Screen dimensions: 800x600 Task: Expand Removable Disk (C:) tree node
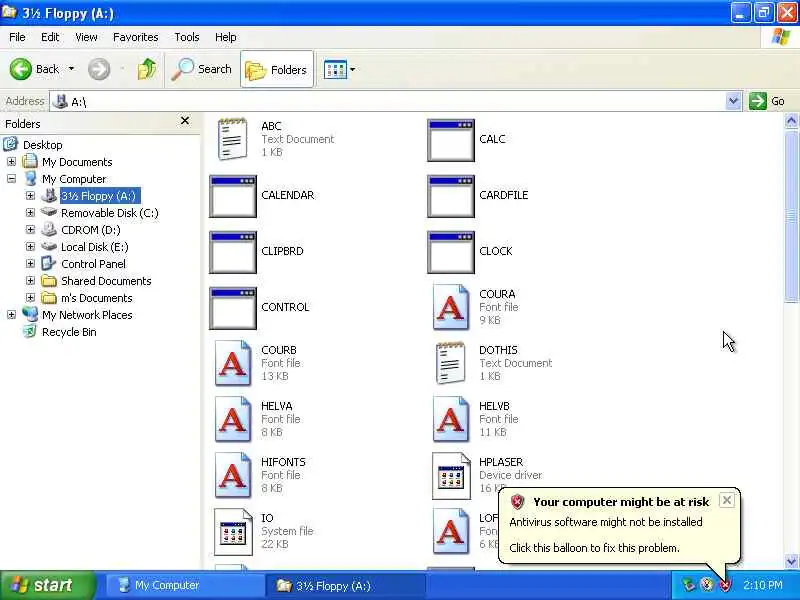click(x=30, y=213)
